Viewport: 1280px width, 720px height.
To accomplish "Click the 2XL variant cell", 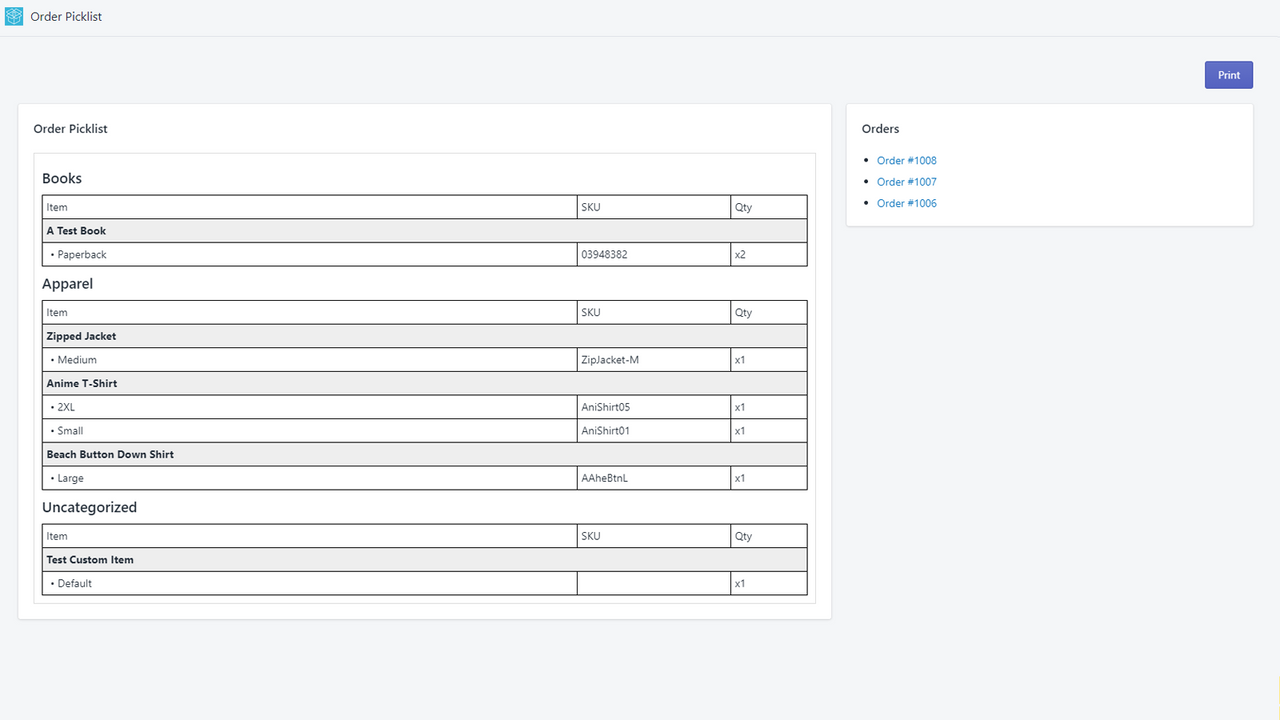I will pyautogui.click(x=310, y=407).
